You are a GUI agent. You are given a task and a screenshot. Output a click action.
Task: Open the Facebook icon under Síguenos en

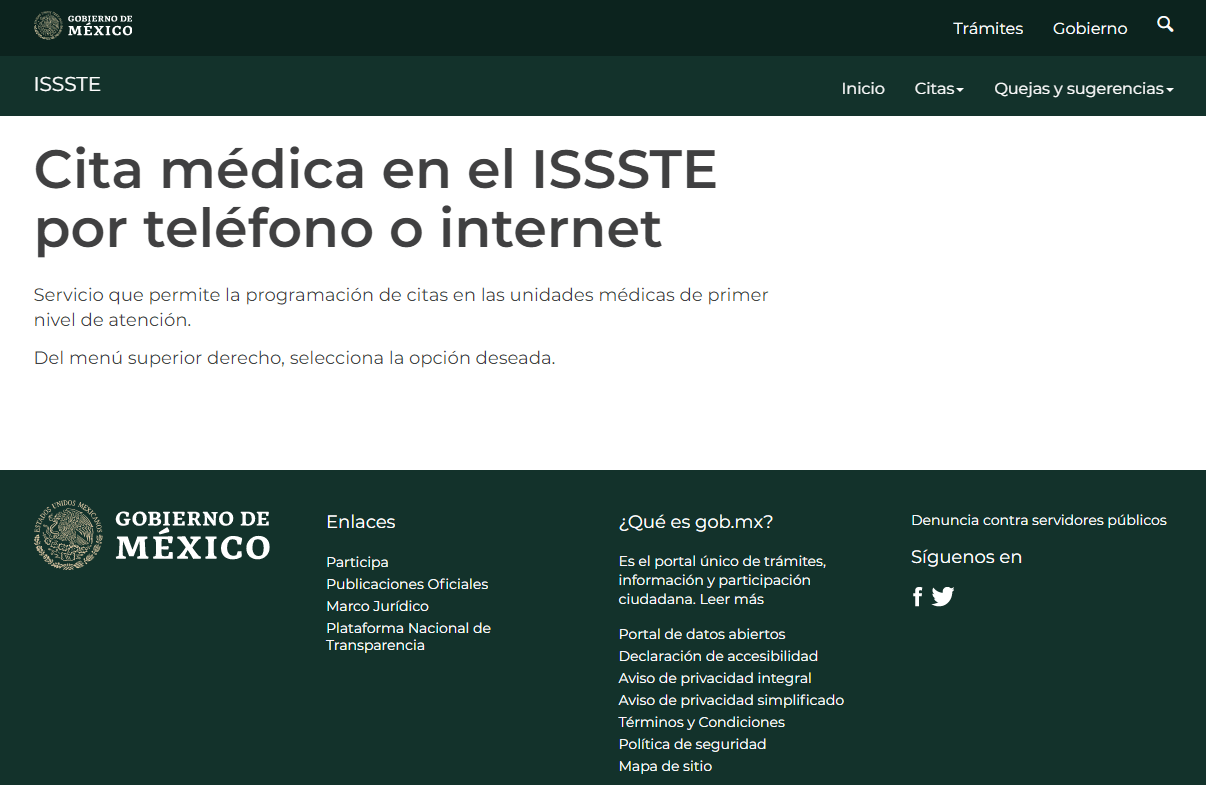click(x=918, y=597)
